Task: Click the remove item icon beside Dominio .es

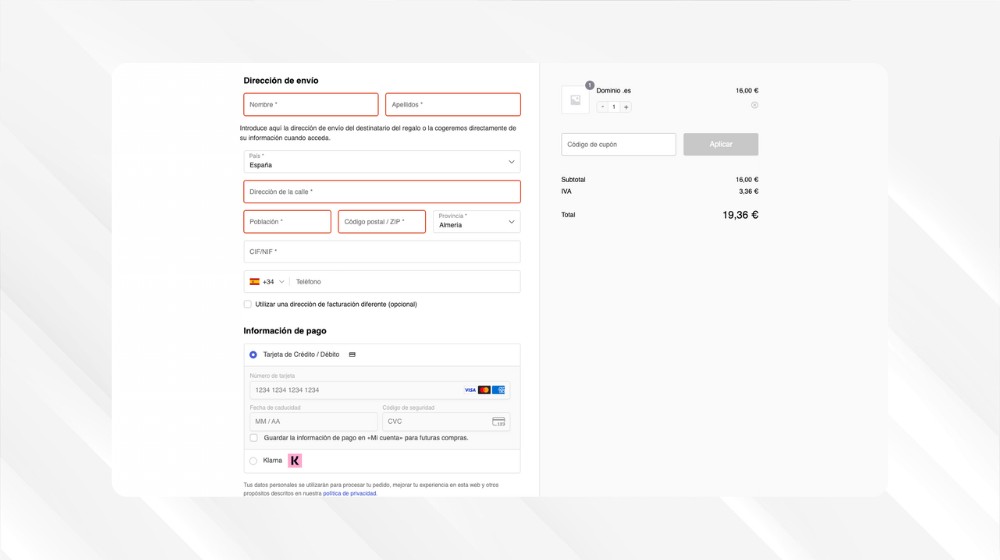Action: [x=754, y=105]
